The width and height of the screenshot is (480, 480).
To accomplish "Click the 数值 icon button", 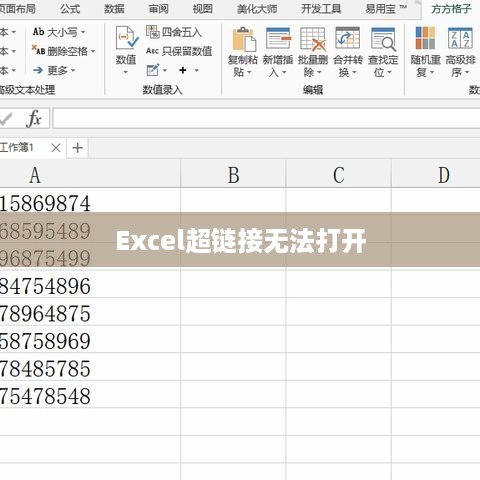I will tap(126, 38).
